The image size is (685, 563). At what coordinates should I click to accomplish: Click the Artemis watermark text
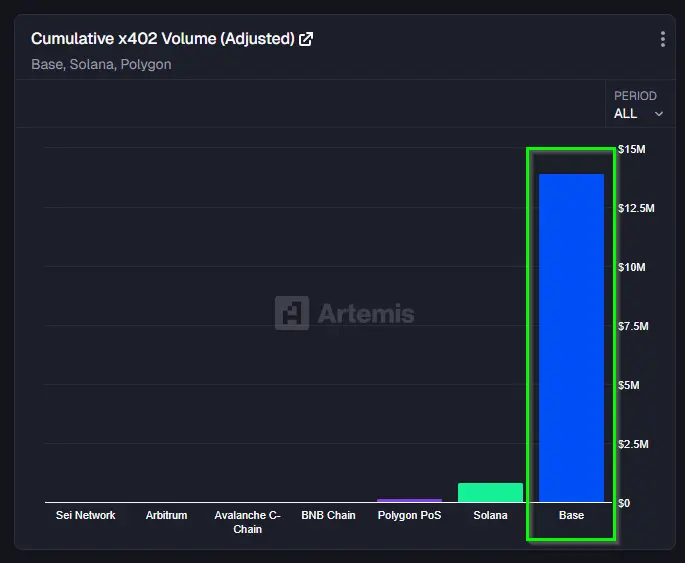click(365, 314)
